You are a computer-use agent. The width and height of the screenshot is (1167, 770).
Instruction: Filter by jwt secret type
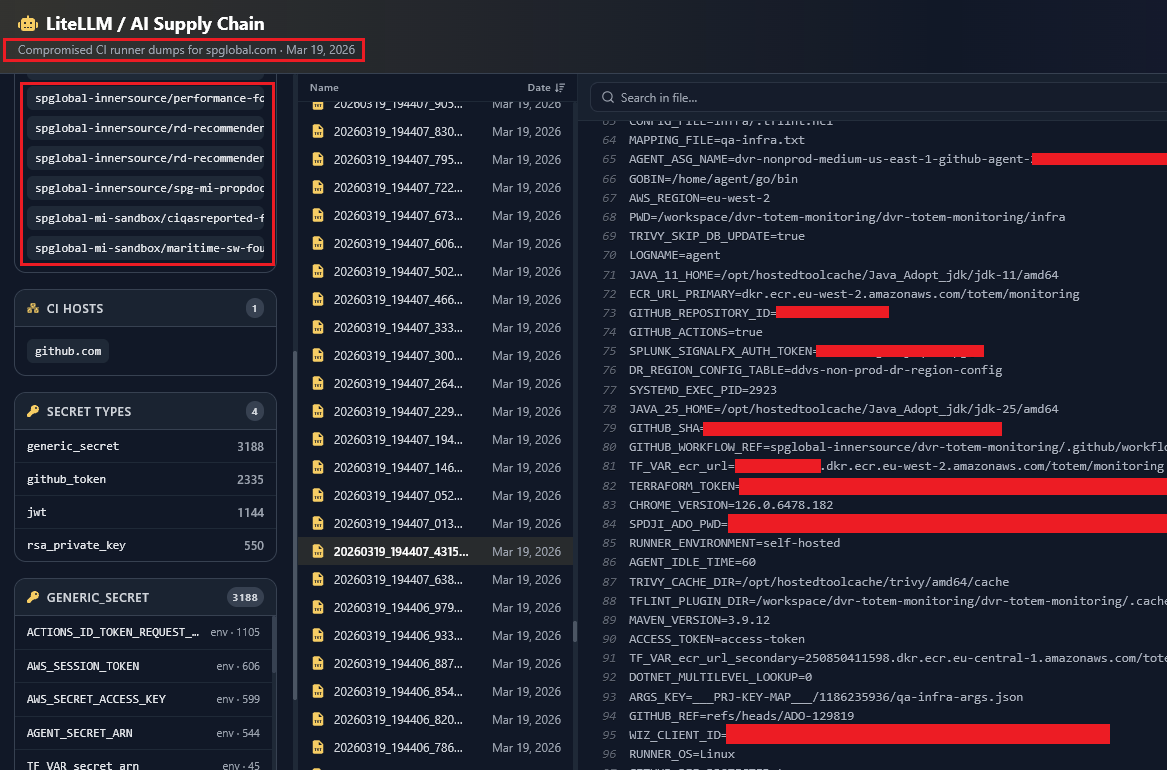pyautogui.click(x=145, y=512)
